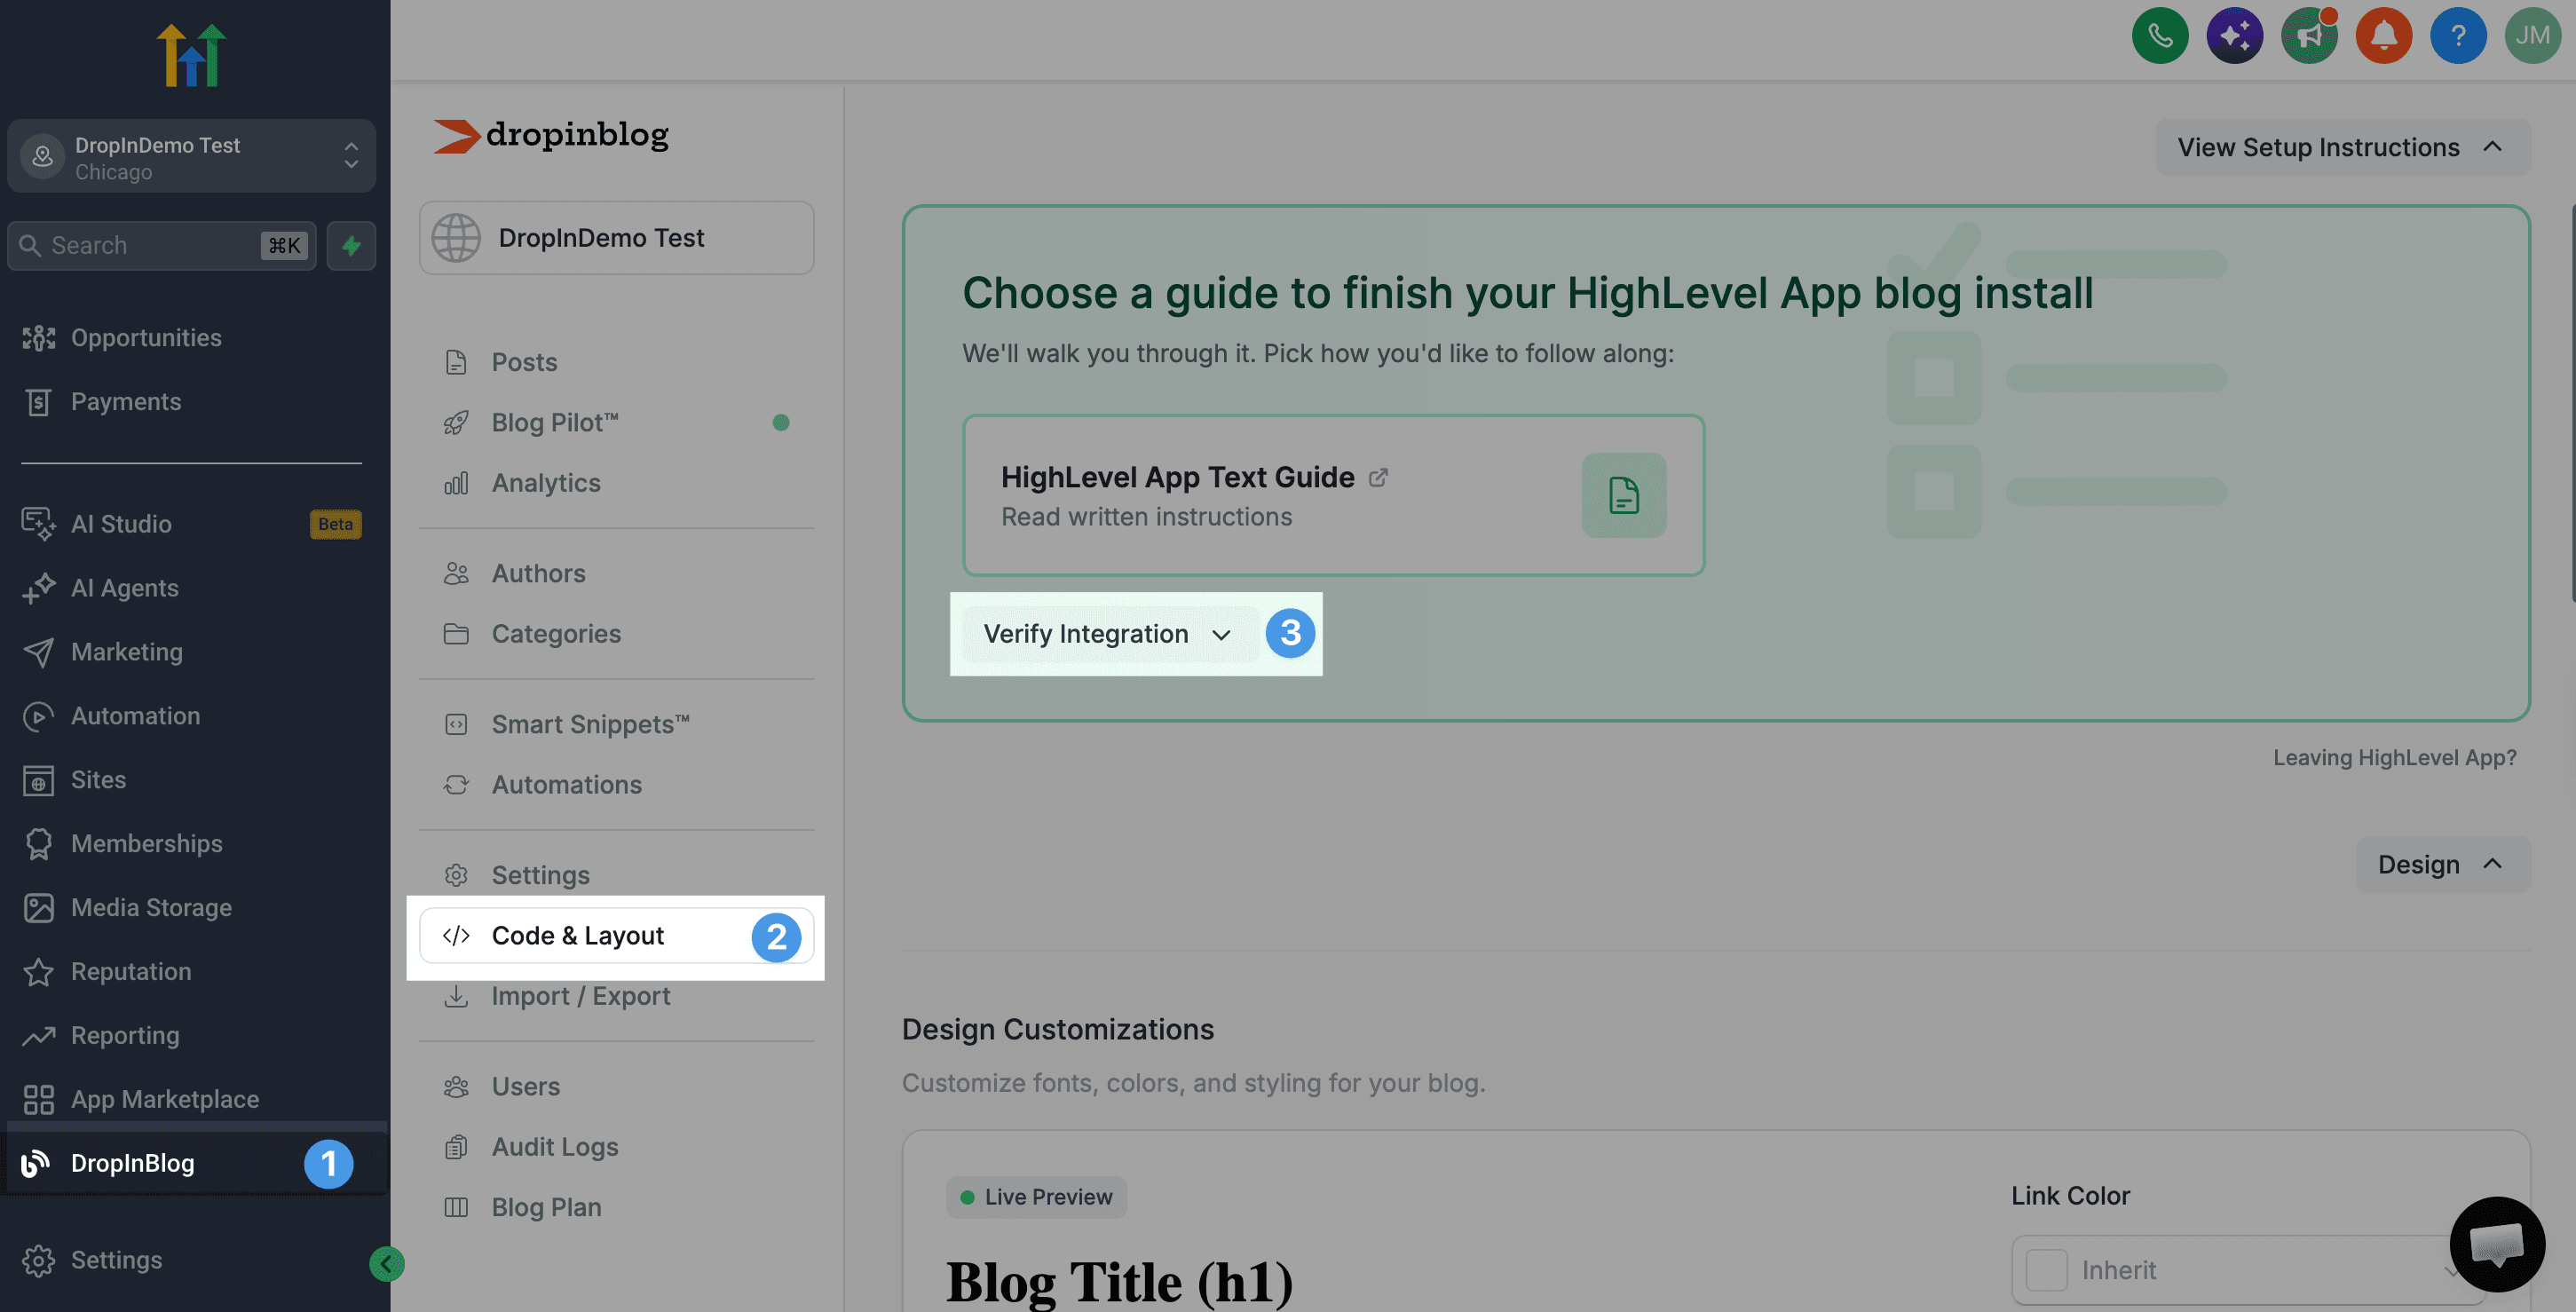This screenshot has height=1312, width=2576.
Task: Open Analytics in the dropinblog menu
Action: pos(616,483)
